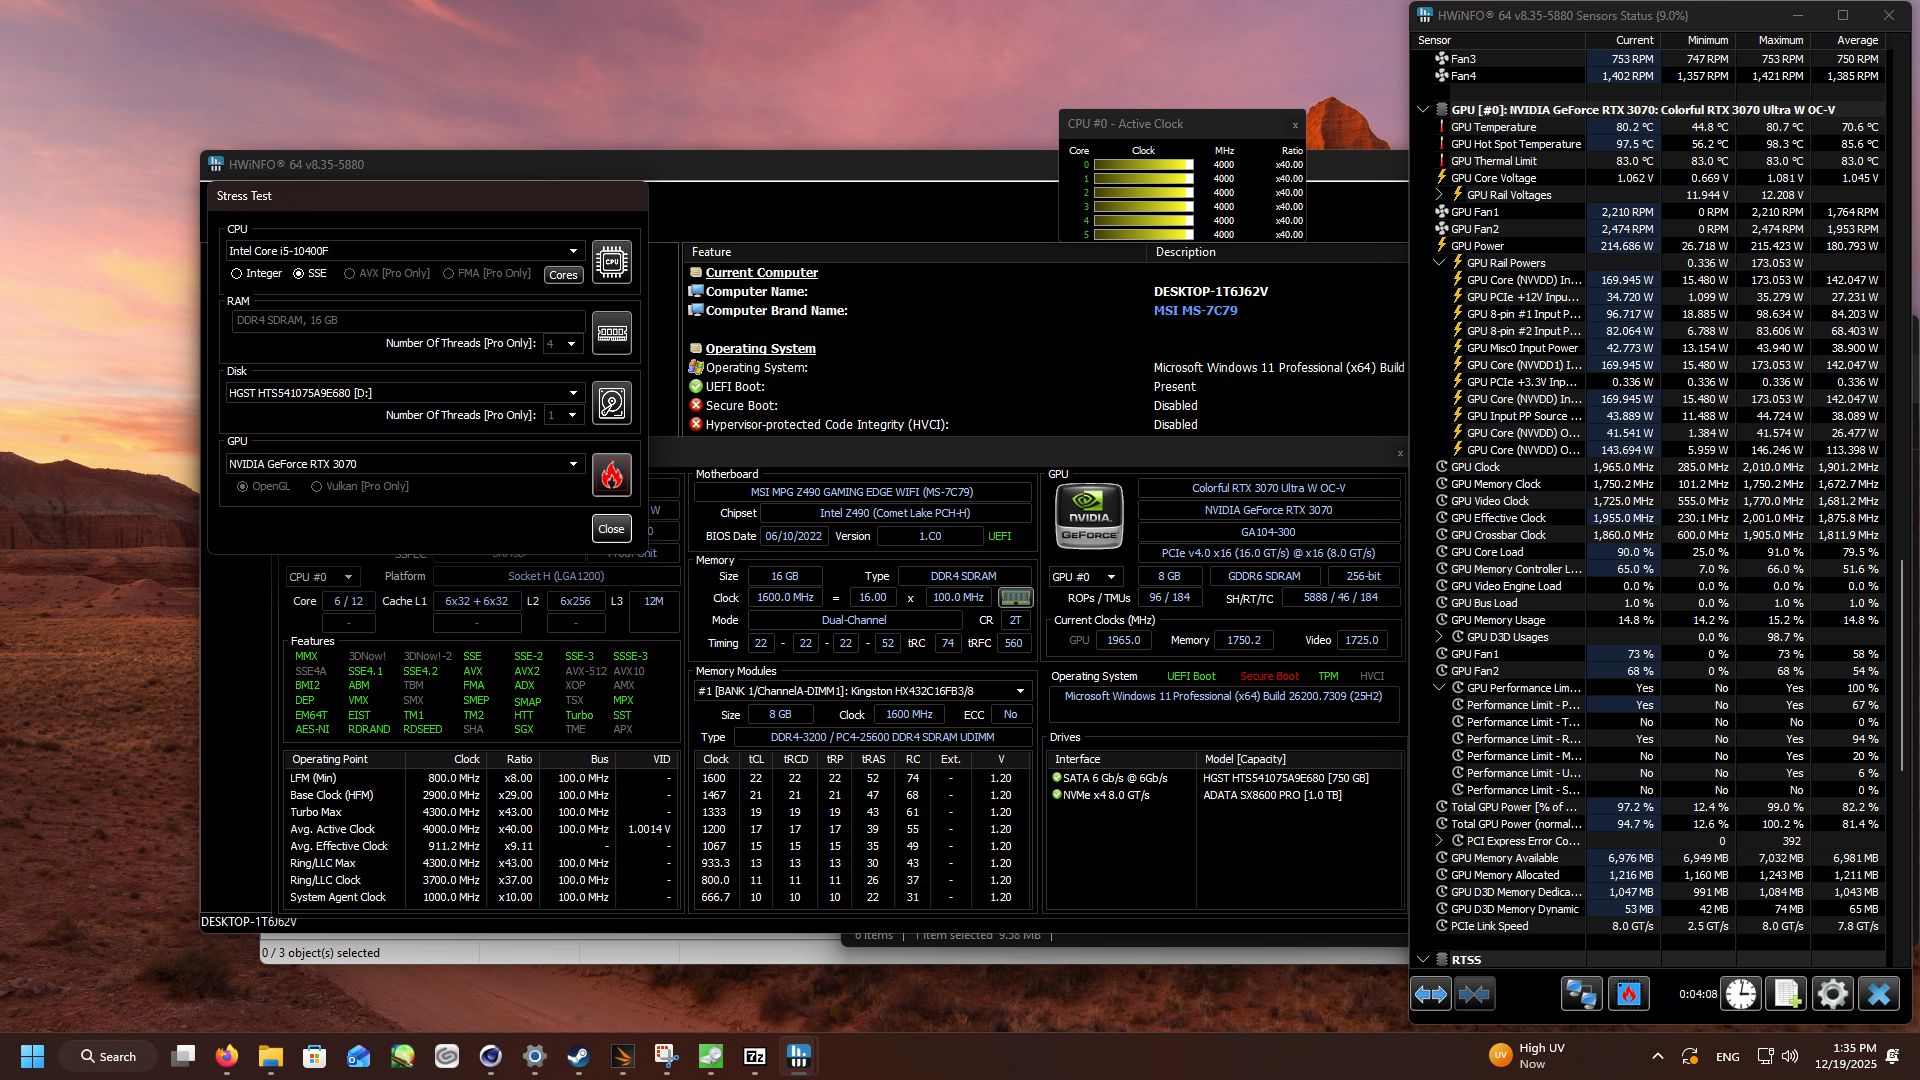
Task: Open the Intel Core i5-10400F CPU dropdown
Action: (x=405, y=251)
